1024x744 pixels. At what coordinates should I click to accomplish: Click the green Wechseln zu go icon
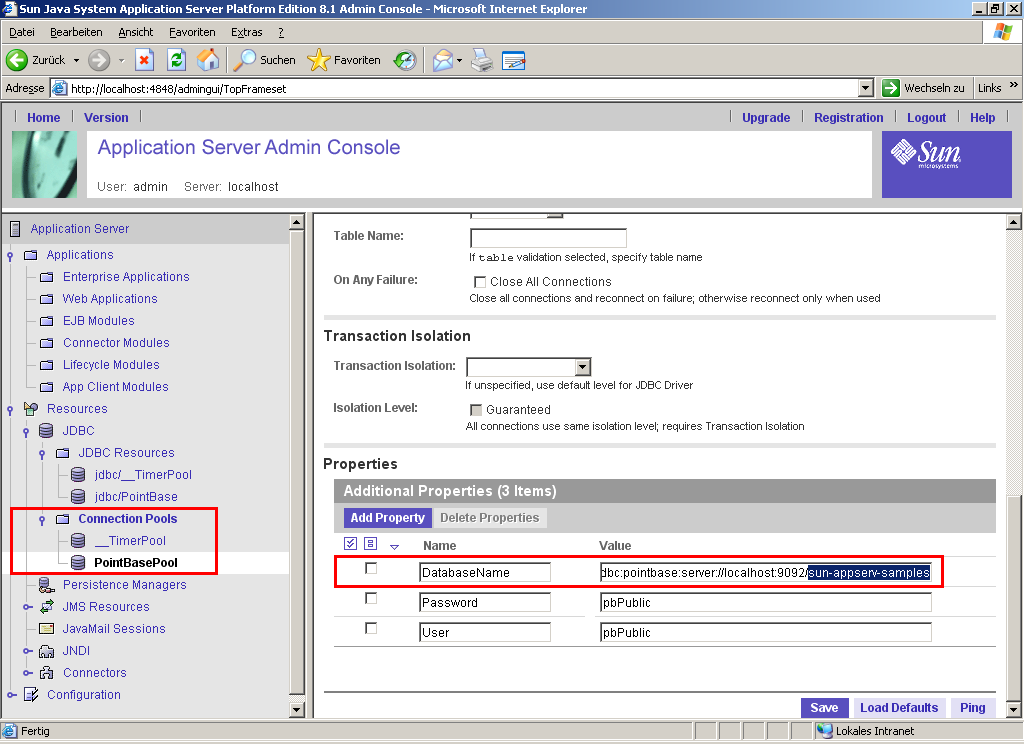[890, 88]
